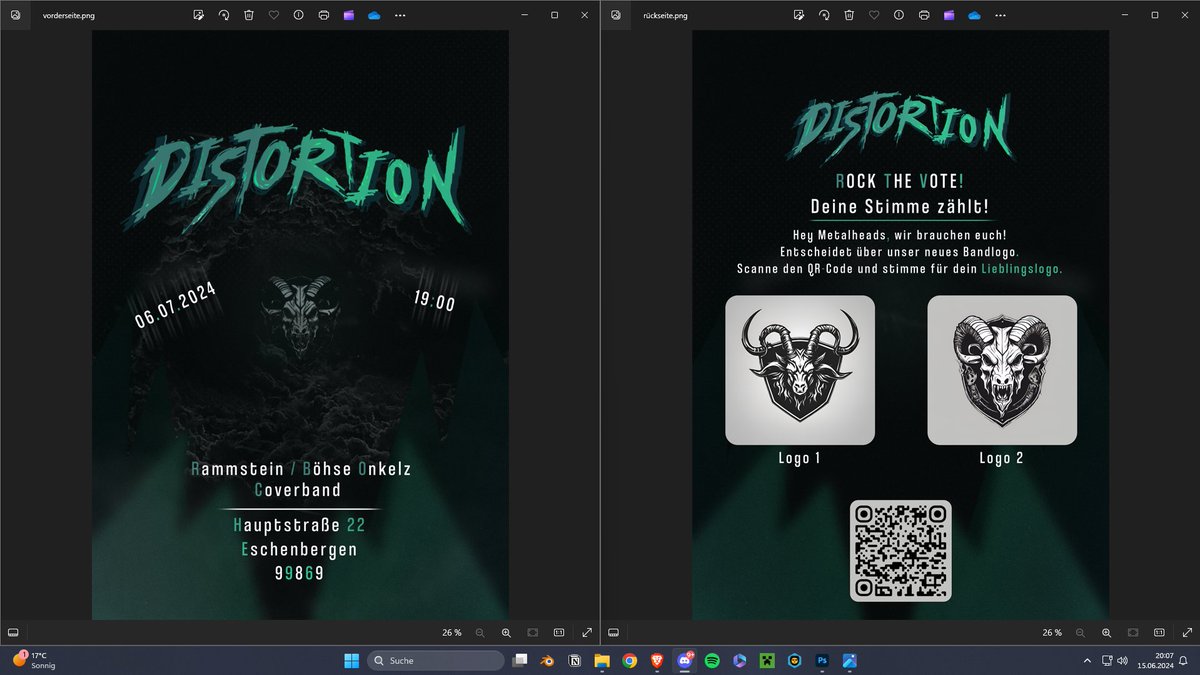Enter fullscreen in vorderseite.png window

click(x=587, y=633)
